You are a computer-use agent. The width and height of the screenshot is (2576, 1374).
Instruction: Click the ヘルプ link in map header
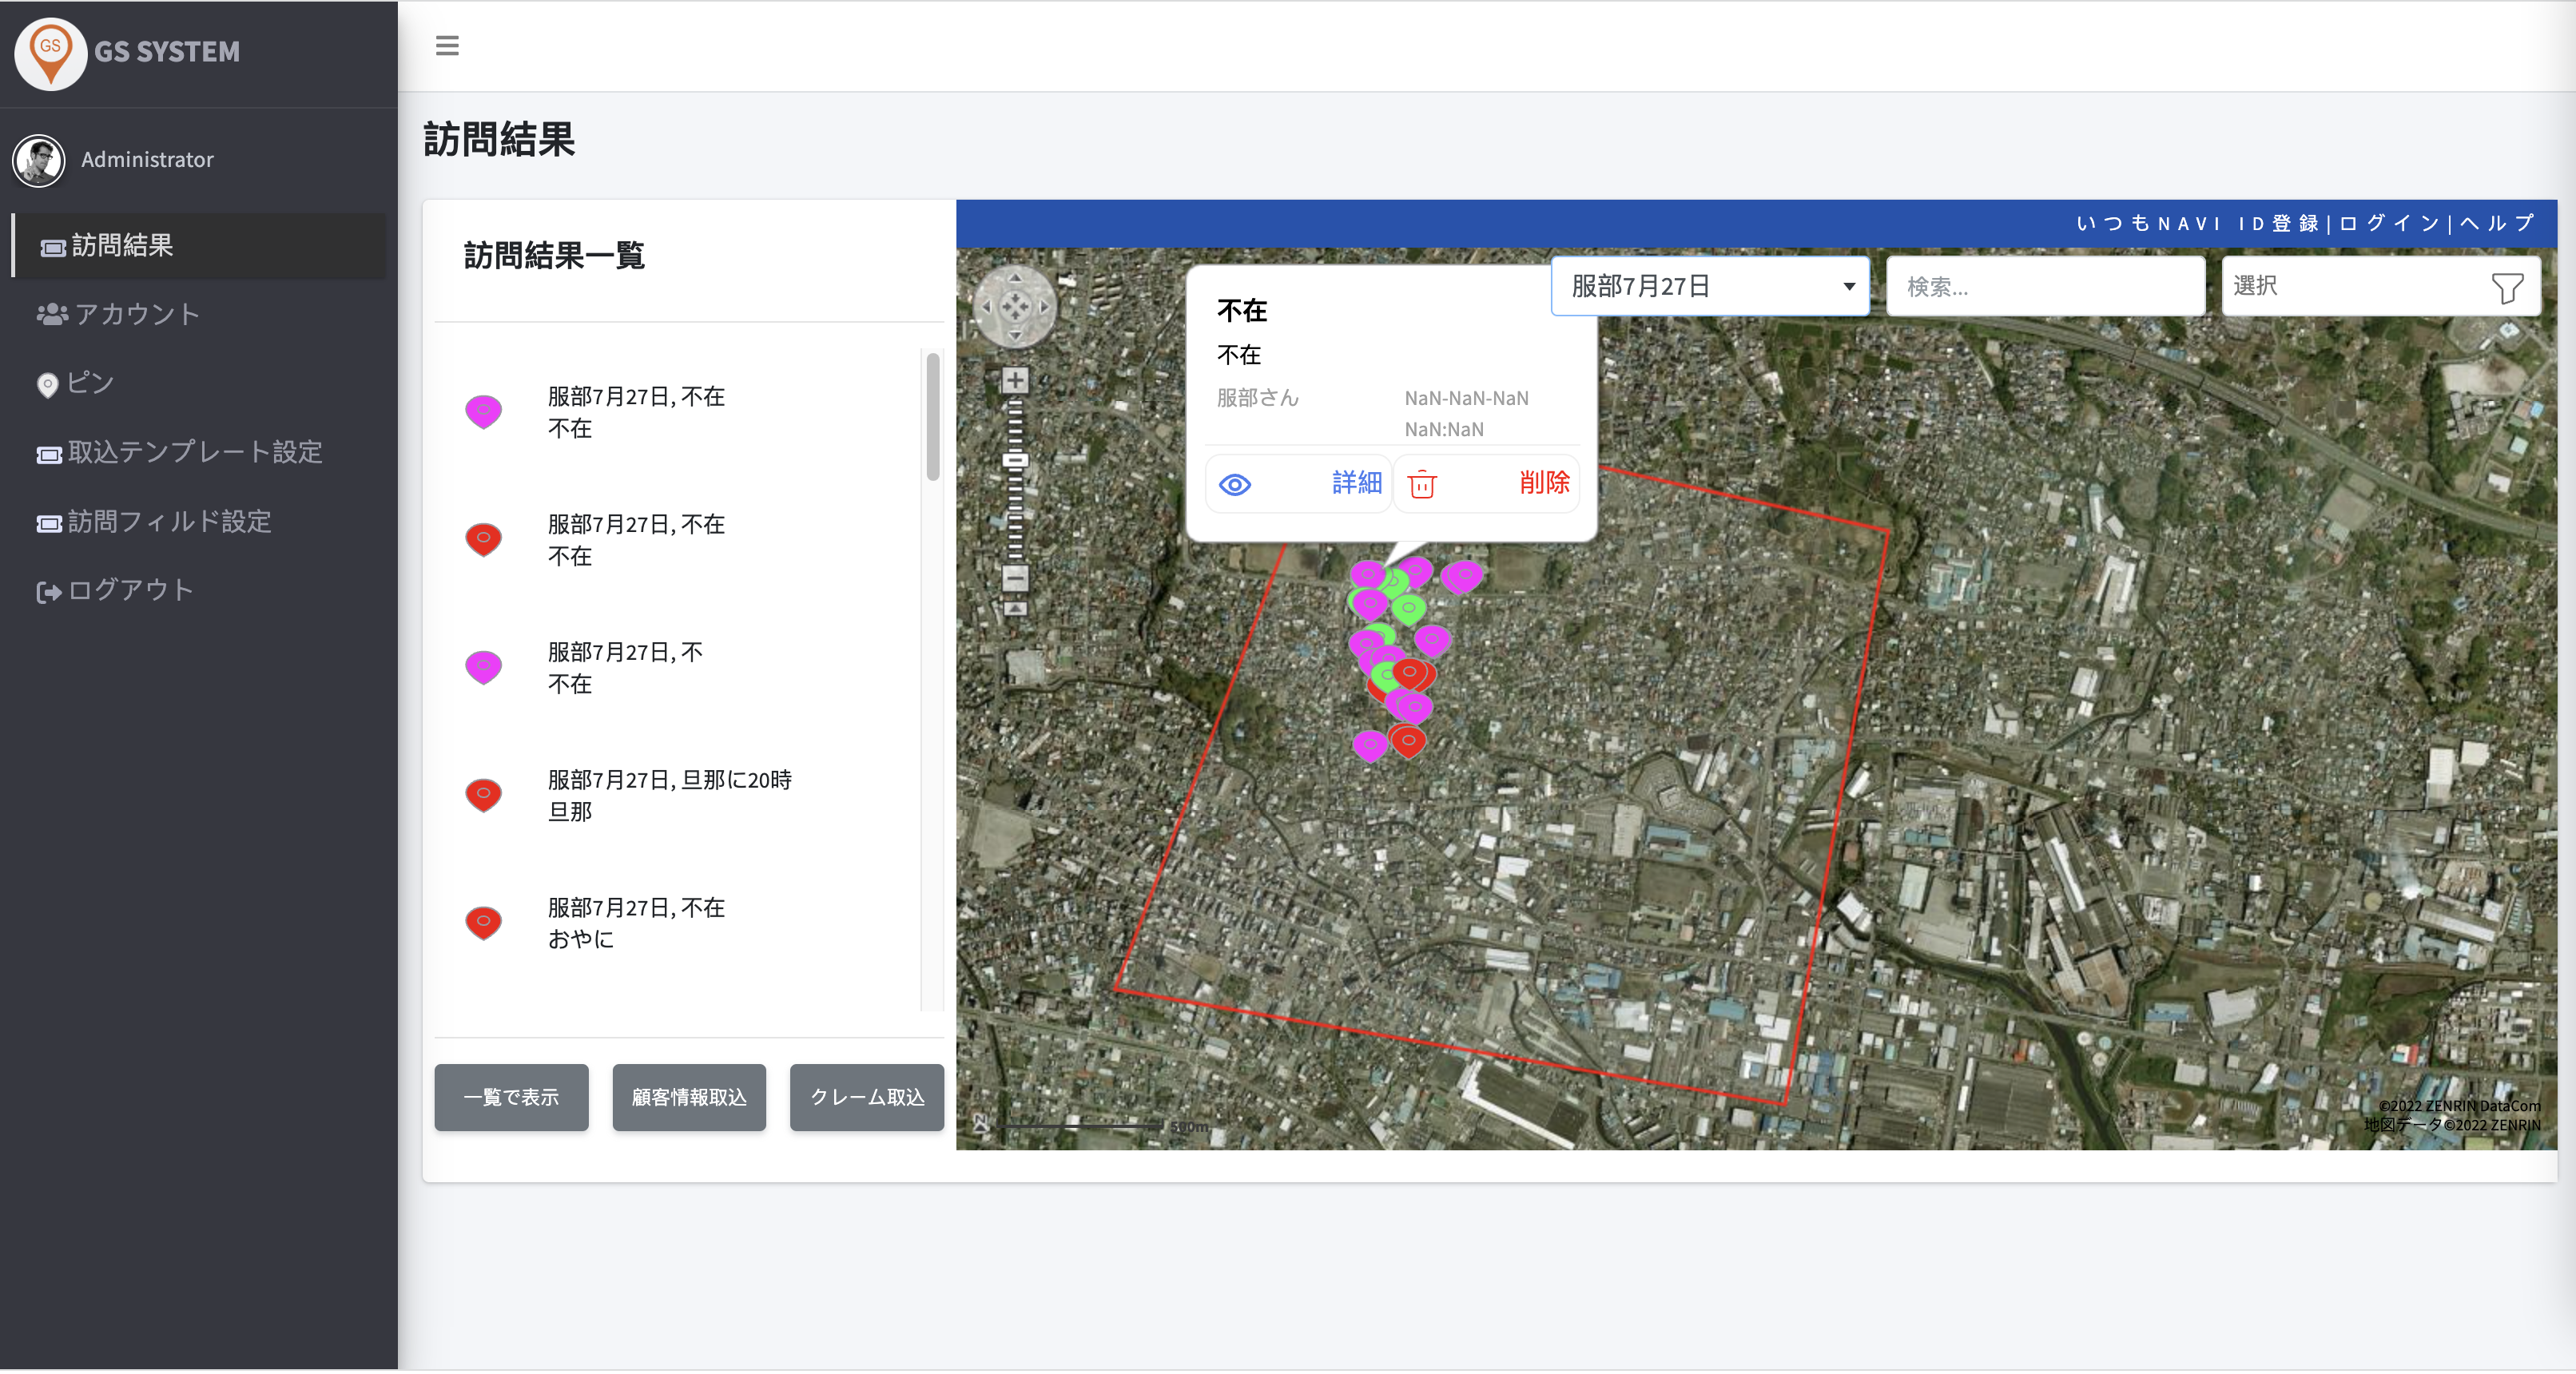click(x=2496, y=223)
